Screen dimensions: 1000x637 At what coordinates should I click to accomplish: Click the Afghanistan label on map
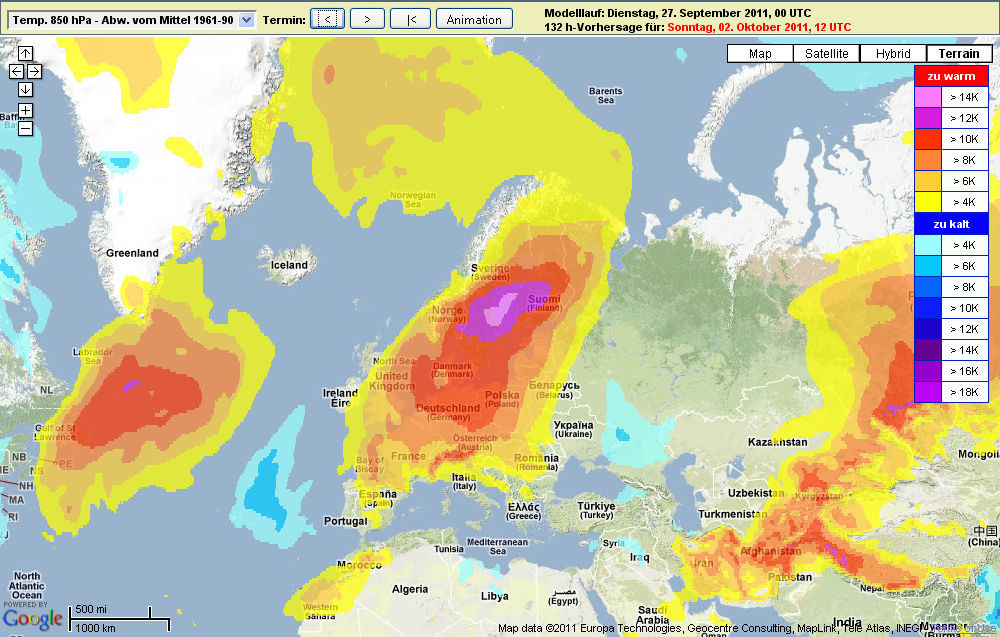[x=770, y=551]
